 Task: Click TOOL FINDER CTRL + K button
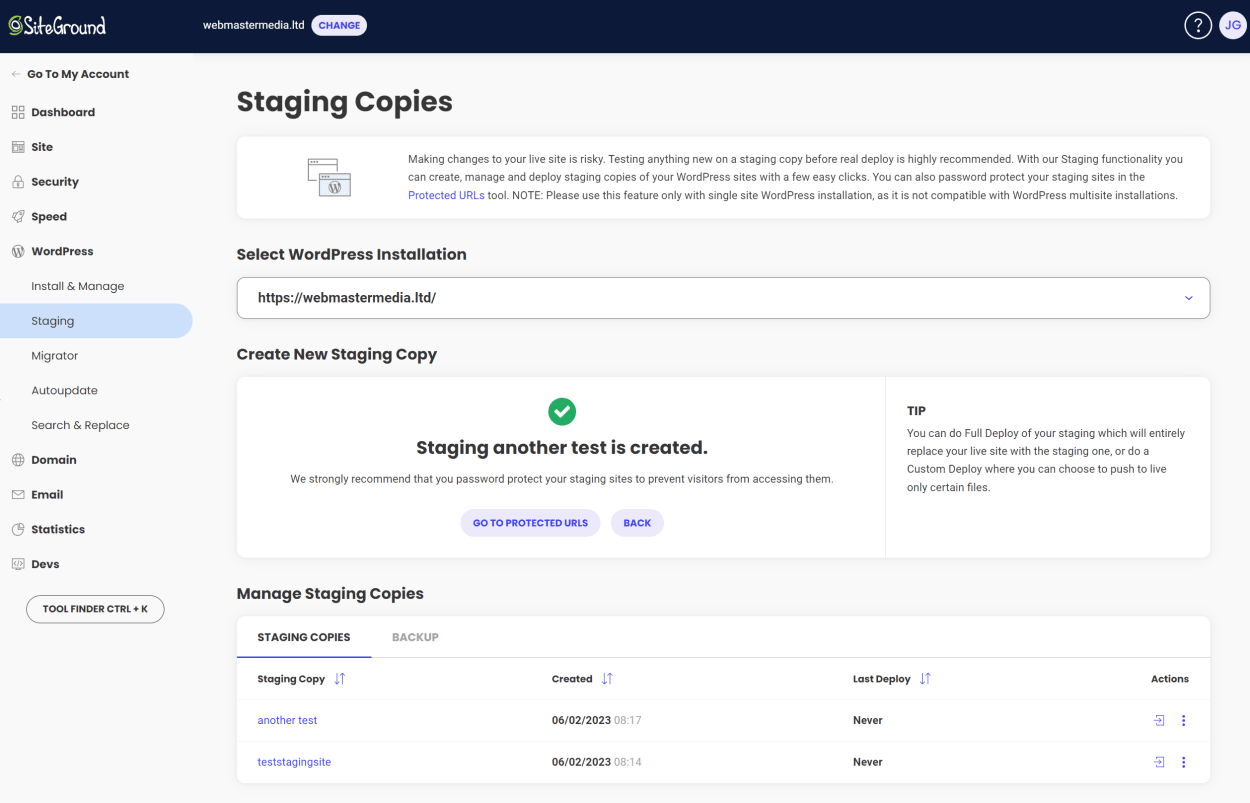(x=95, y=609)
